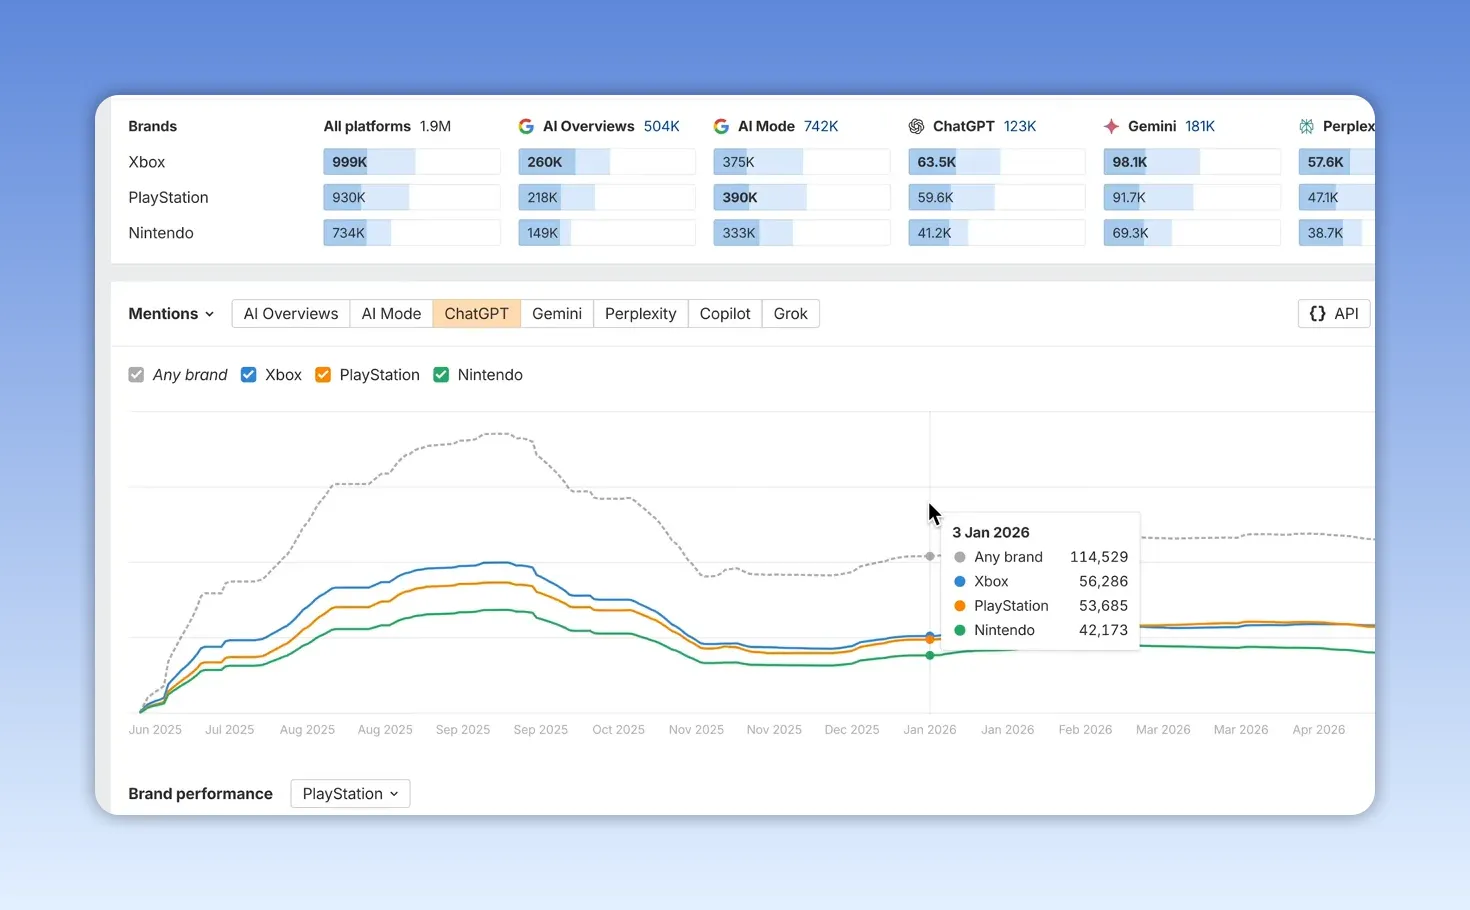Click the Dec 2025 axis label
Screen dimensions: 1470x910
click(x=852, y=730)
